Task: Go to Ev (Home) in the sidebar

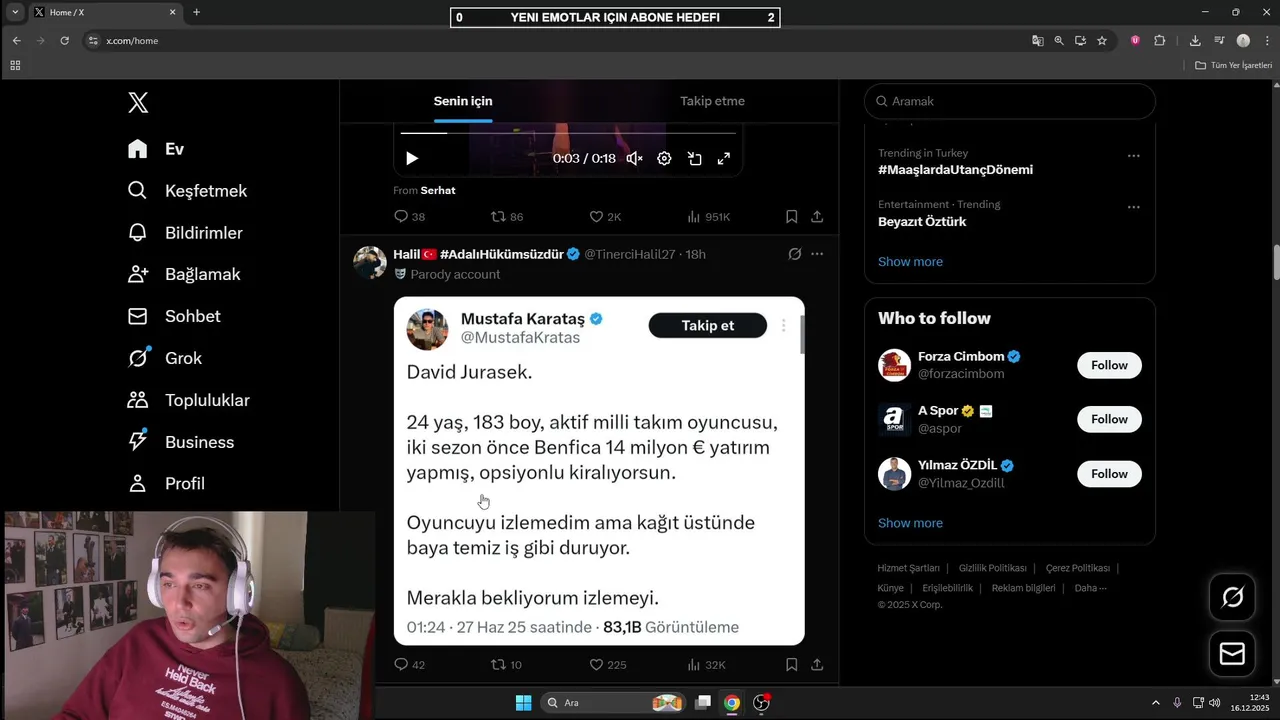Action: tap(156, 149)
